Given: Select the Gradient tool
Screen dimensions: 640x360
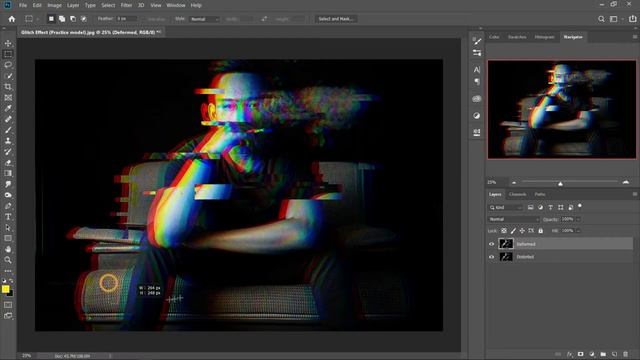Looking at the screenshot, I should (8, 173).
